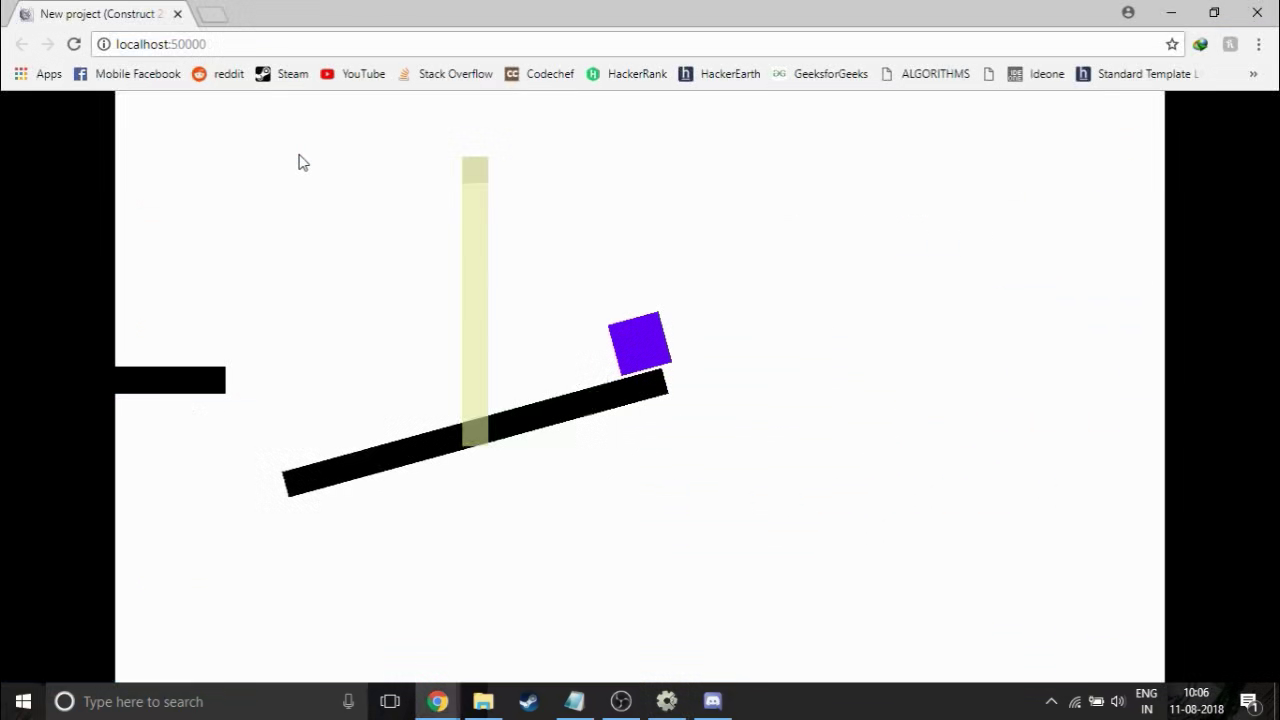Open the Standard Template bookmark
The width and height of the screenshot is (1280, 720).
(1137, 74)
